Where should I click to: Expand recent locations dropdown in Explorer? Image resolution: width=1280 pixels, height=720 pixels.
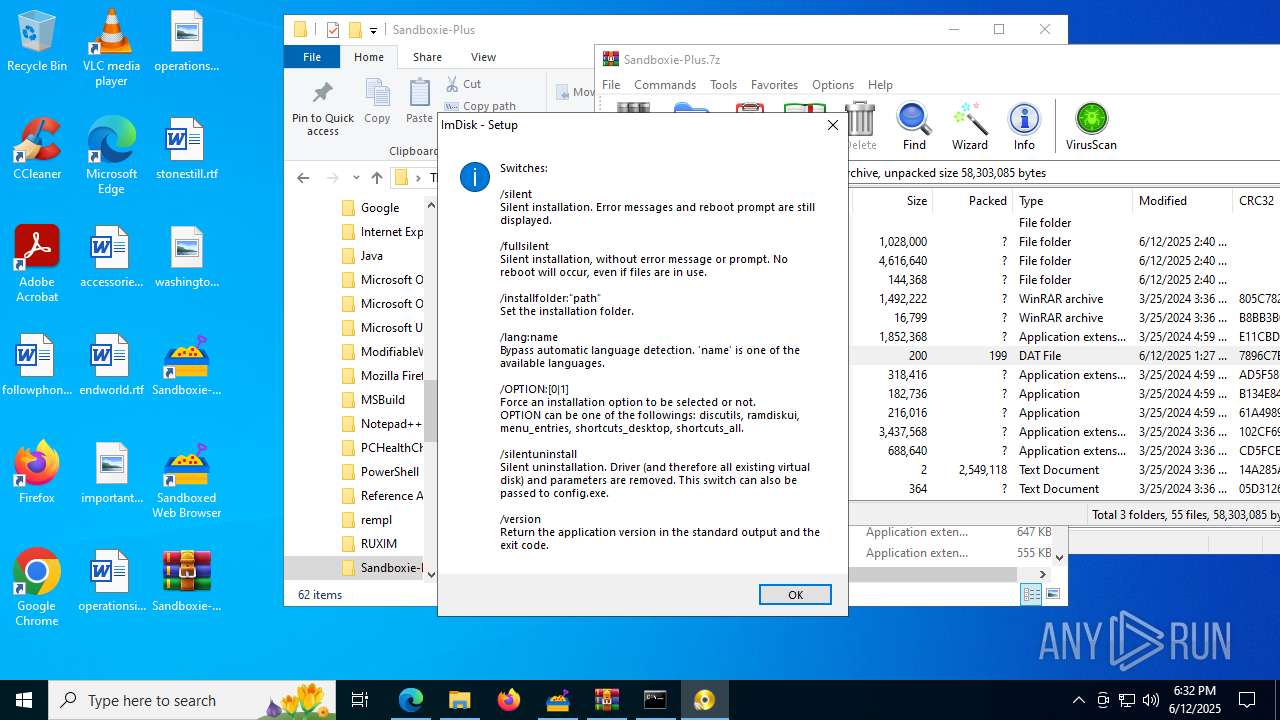(355, 178)
